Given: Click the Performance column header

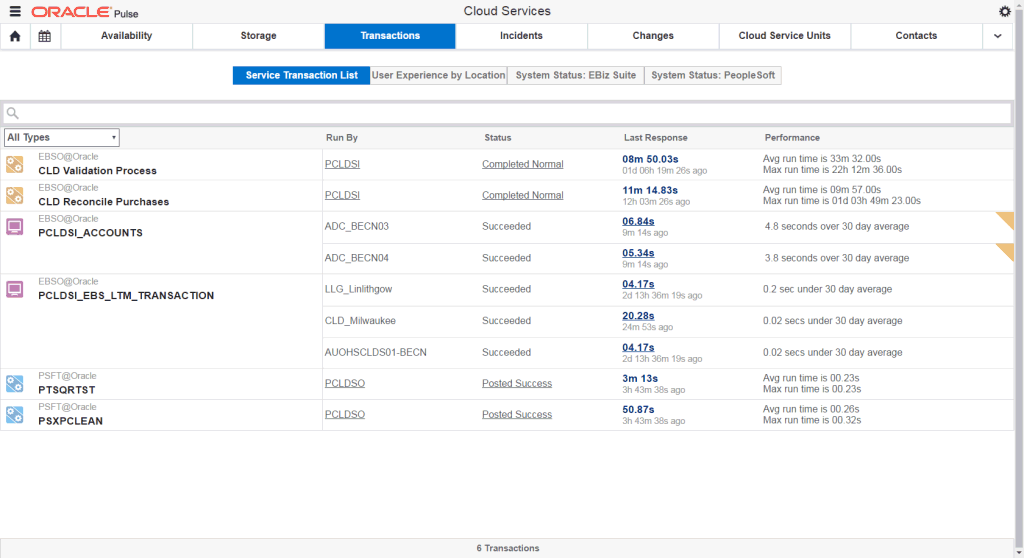Looking at the screenshot, I should pos(792,138).
